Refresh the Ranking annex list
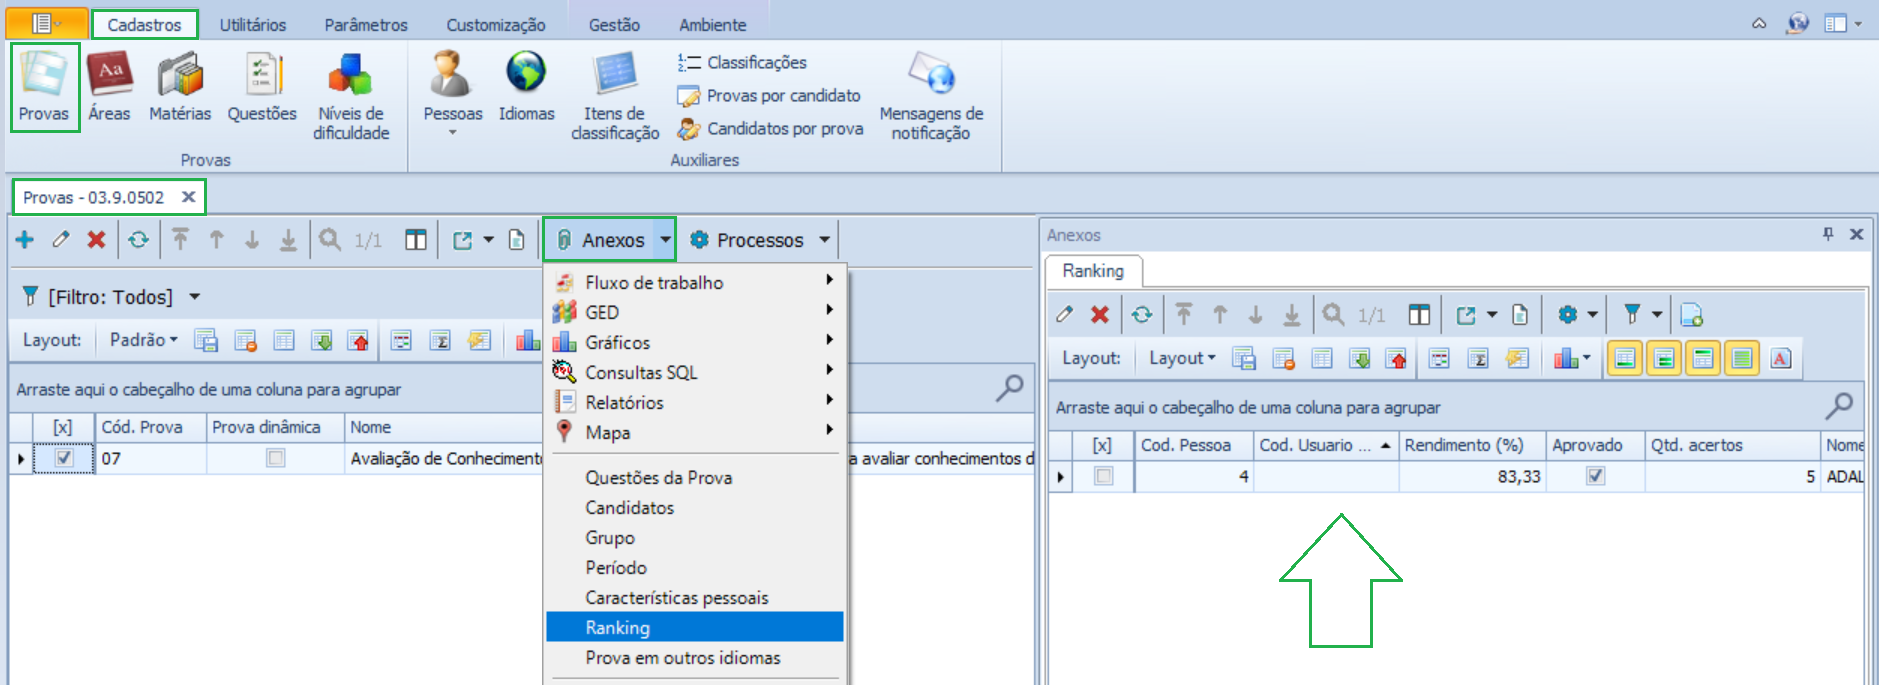The height and width of the screenshot is (685, 1879). (1142, 315)
